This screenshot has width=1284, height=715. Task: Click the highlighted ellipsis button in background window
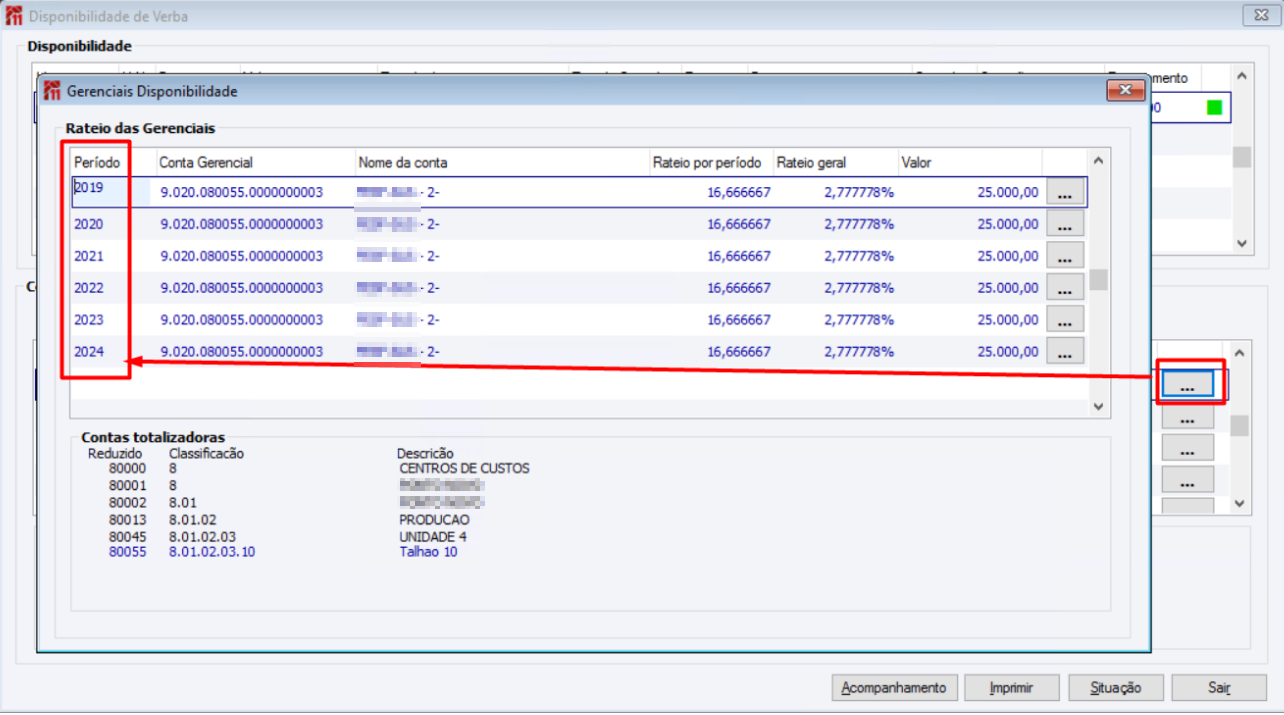(x=1188, y=385)
